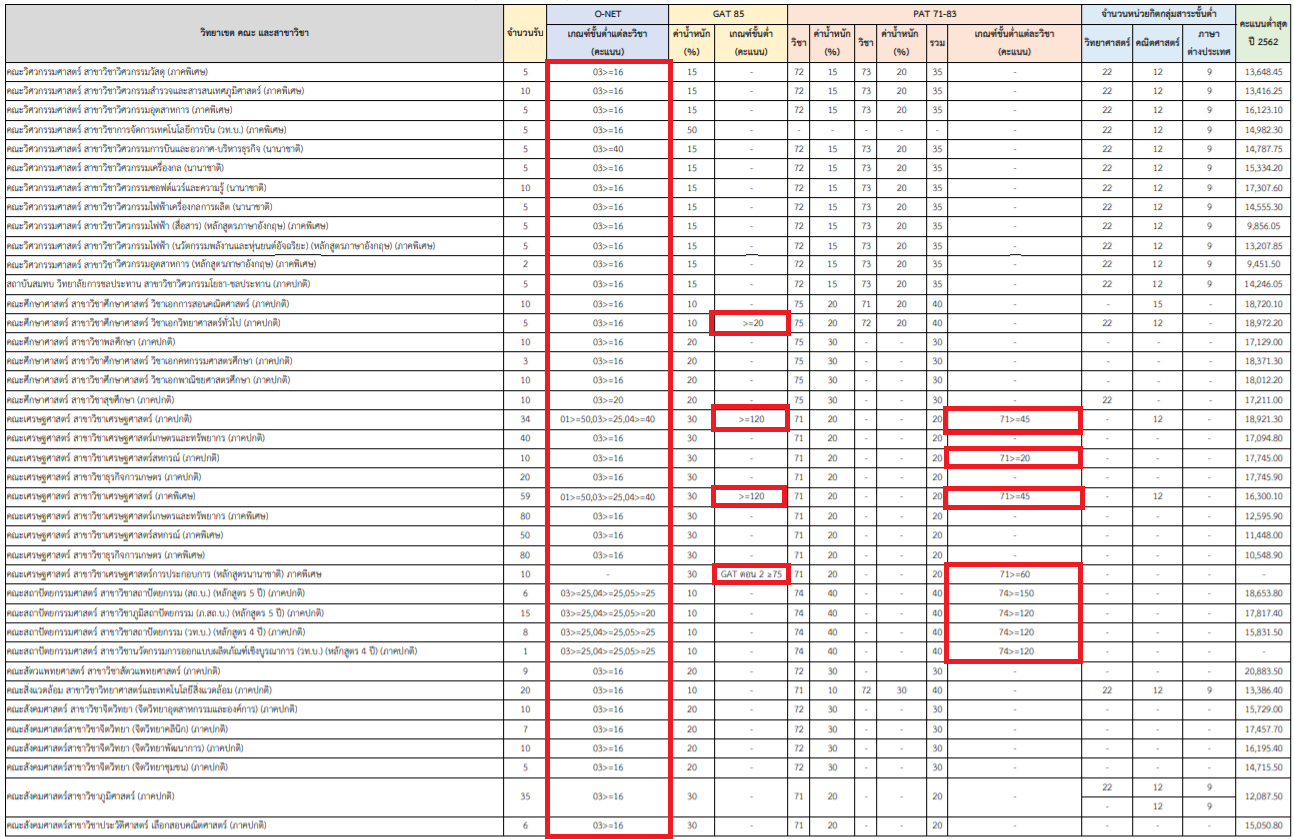1294x839 pixels.
Task: Click row 'ภูมิสถาปัตยกรรม (ภ.สถ.บ.) (หลักสูตร 5 ปี)'
Action: 646,612
